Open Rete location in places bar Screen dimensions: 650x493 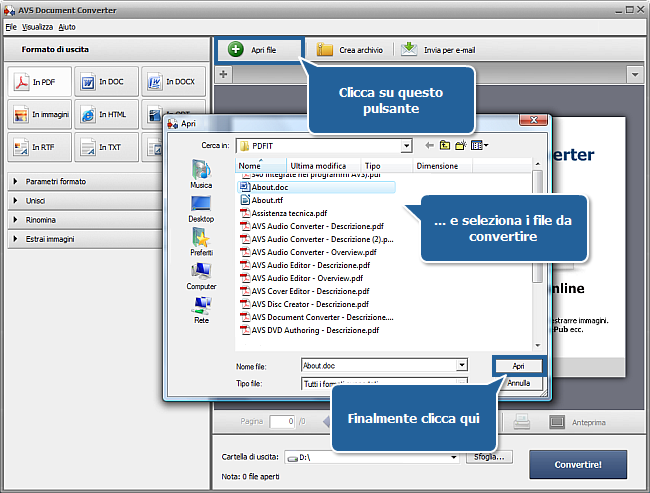point(201,310)
